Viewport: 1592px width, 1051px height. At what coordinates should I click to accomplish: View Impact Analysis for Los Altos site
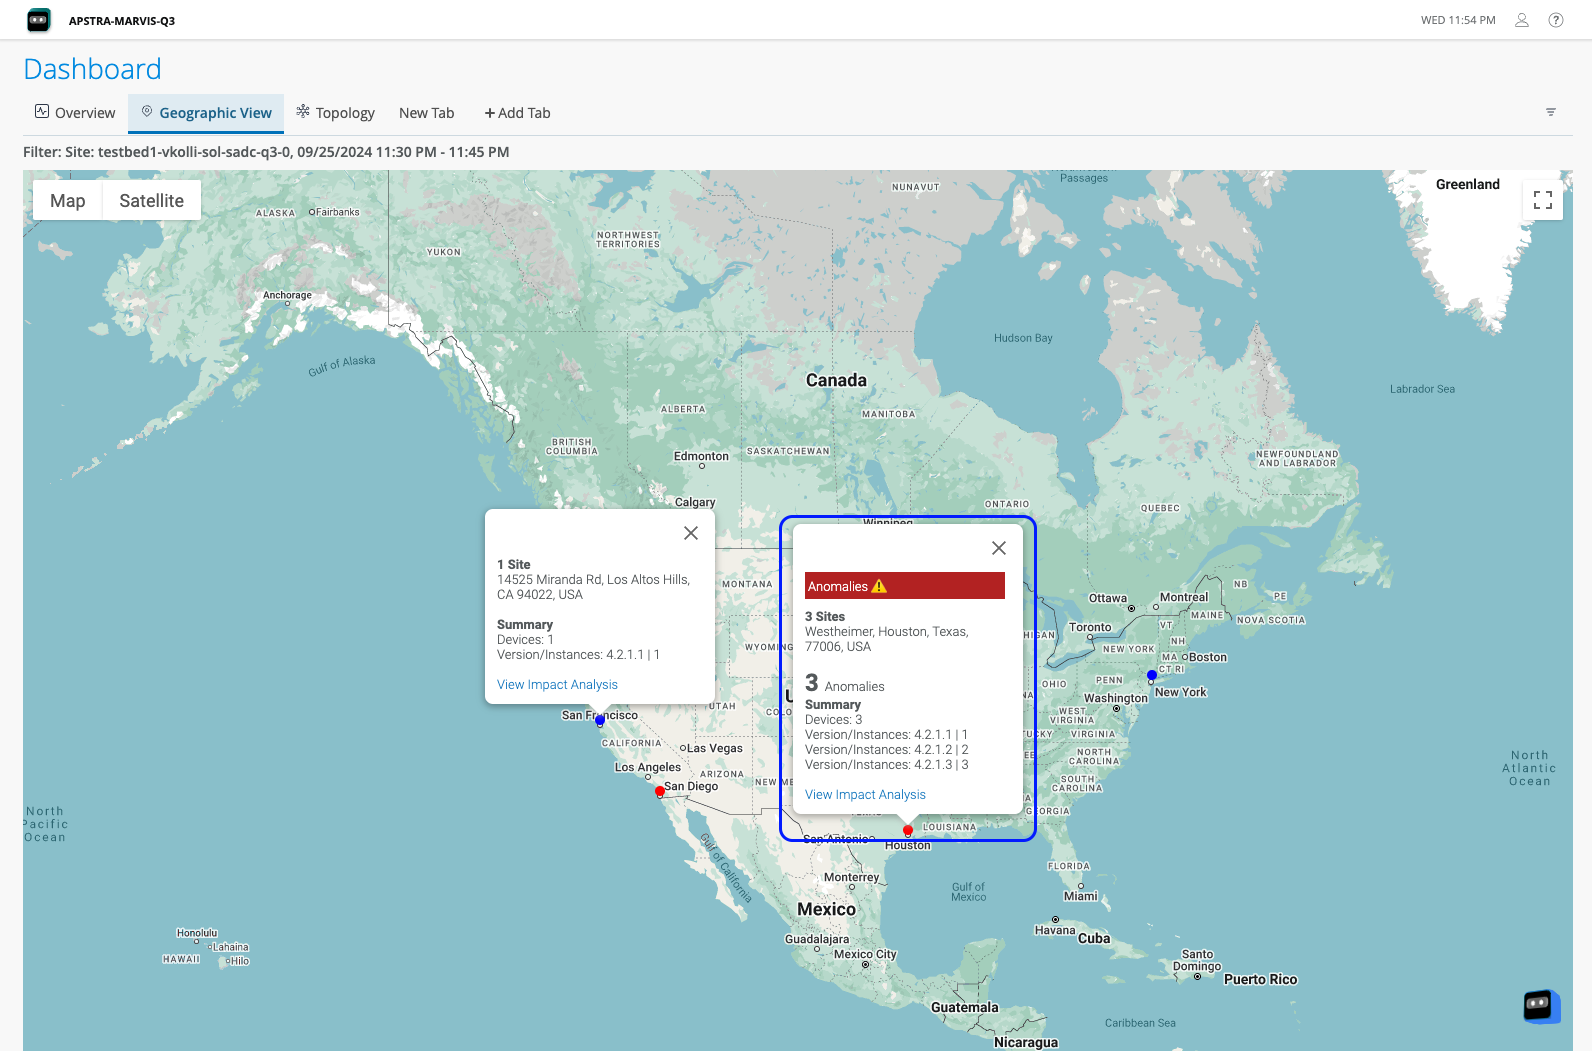click(557, 685)
